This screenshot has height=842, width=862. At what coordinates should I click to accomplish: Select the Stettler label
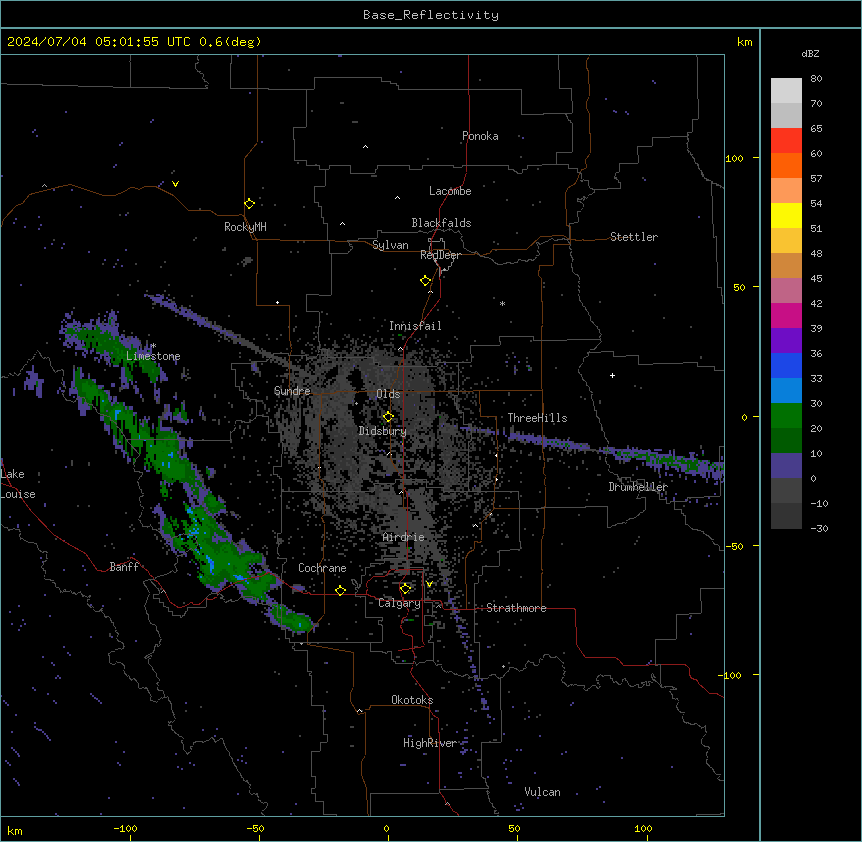tap(634, 237)
